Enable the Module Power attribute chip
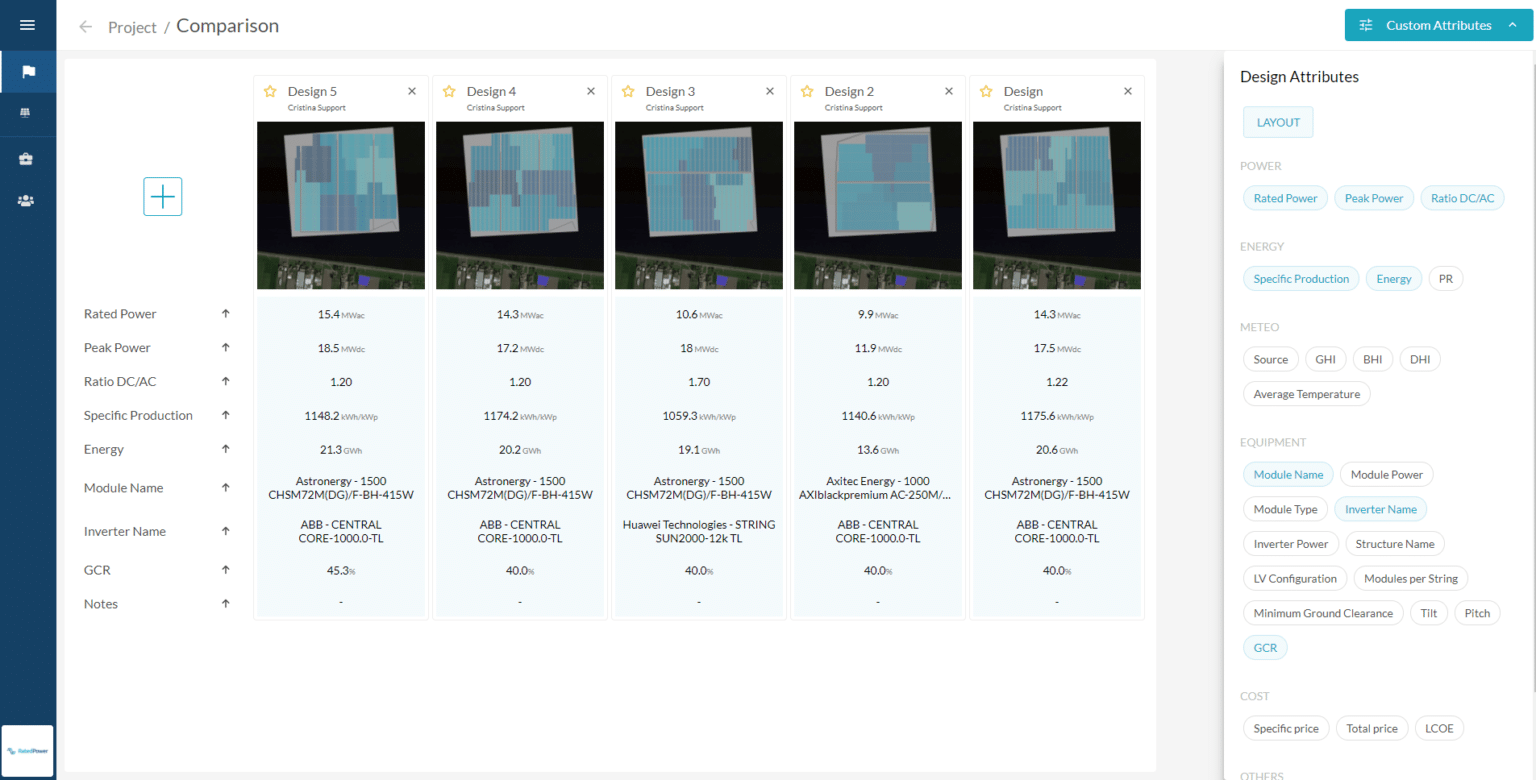1536x780 pixels. [1386, 475]
